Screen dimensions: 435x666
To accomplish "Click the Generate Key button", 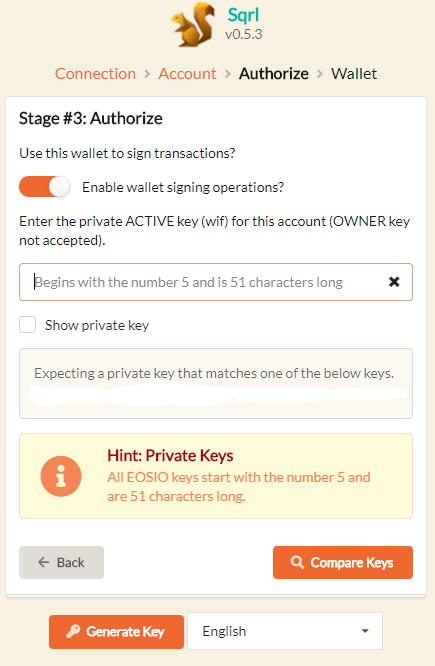I will click(116, 632).
